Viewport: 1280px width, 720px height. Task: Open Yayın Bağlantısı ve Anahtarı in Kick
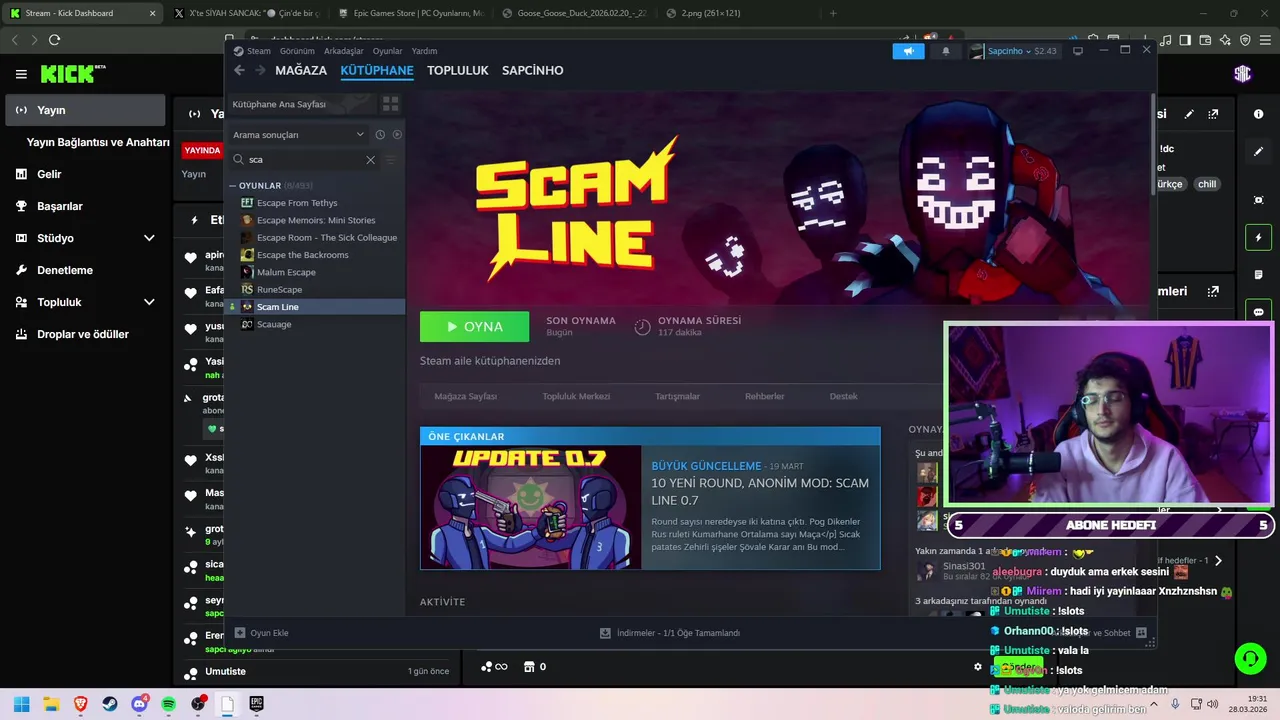click(98, 142)
